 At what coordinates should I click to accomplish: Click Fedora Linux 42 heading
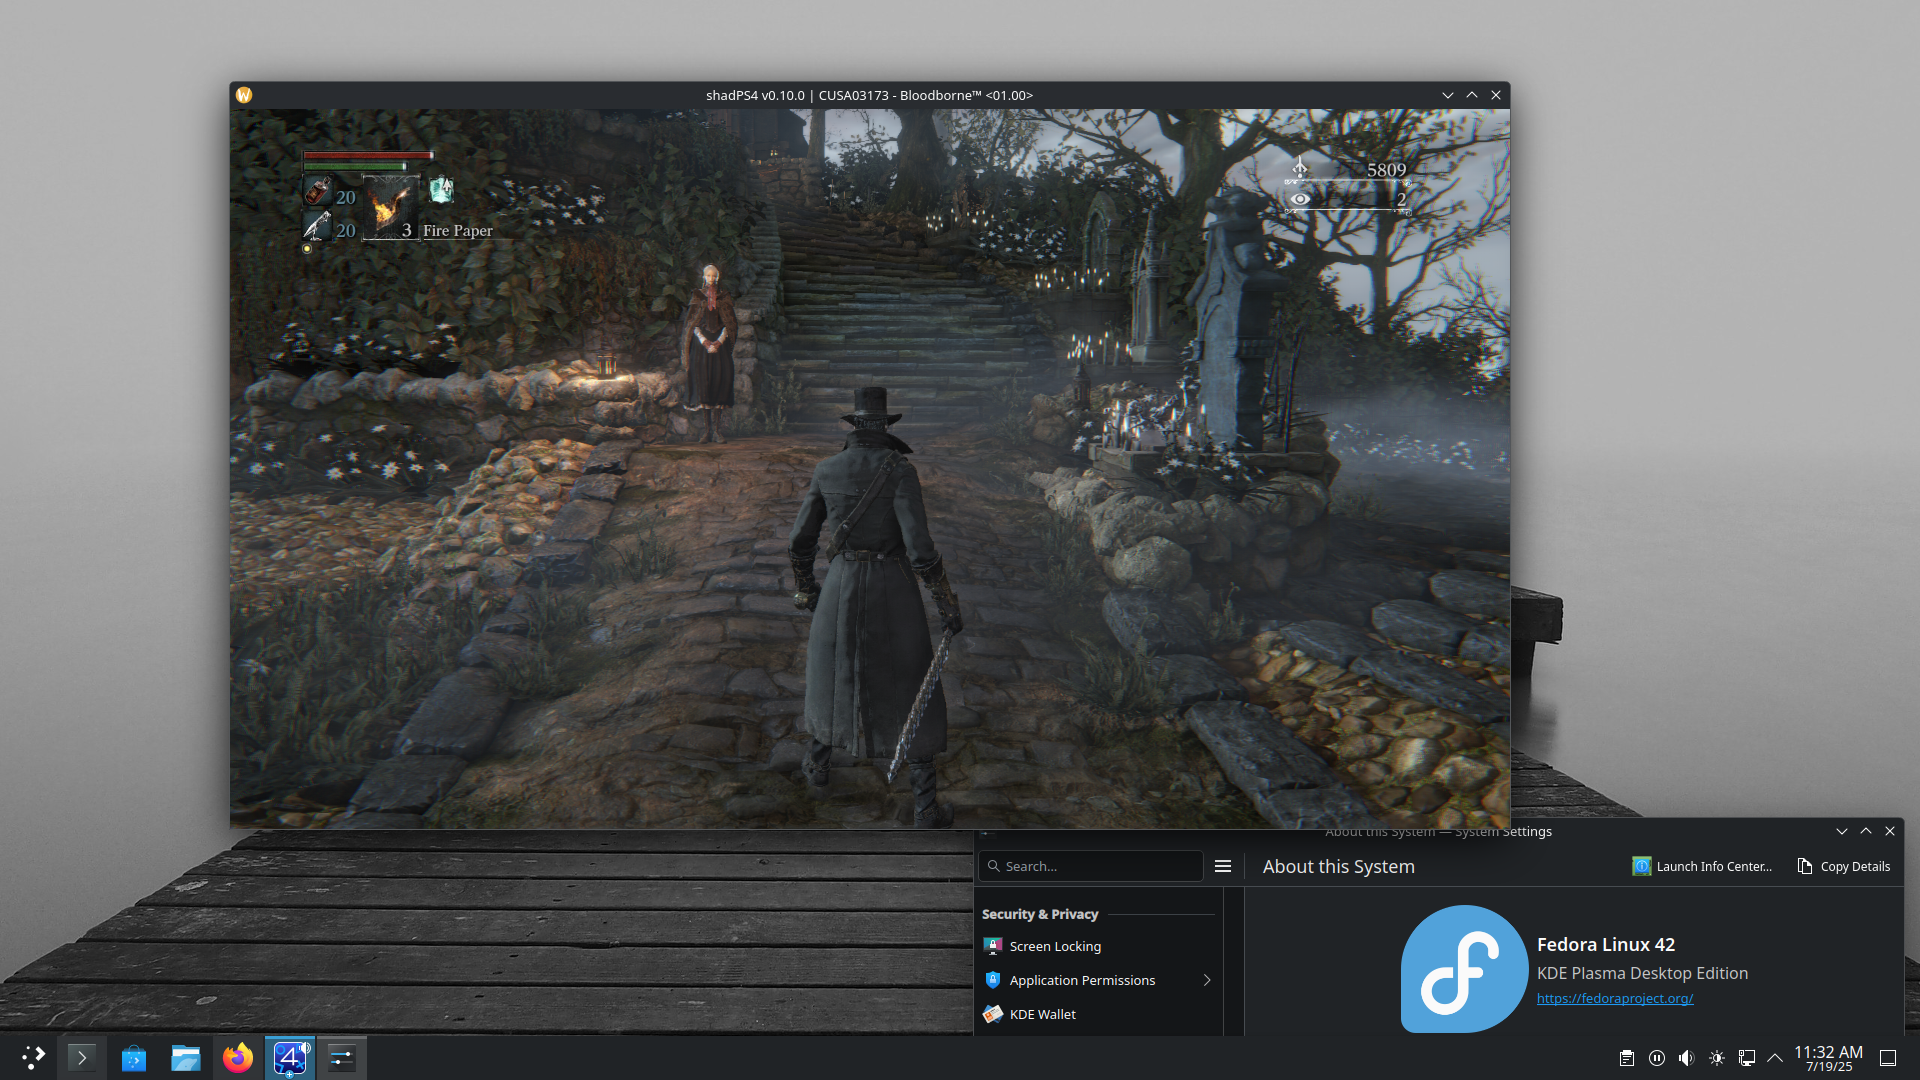tap(1606, 944)
